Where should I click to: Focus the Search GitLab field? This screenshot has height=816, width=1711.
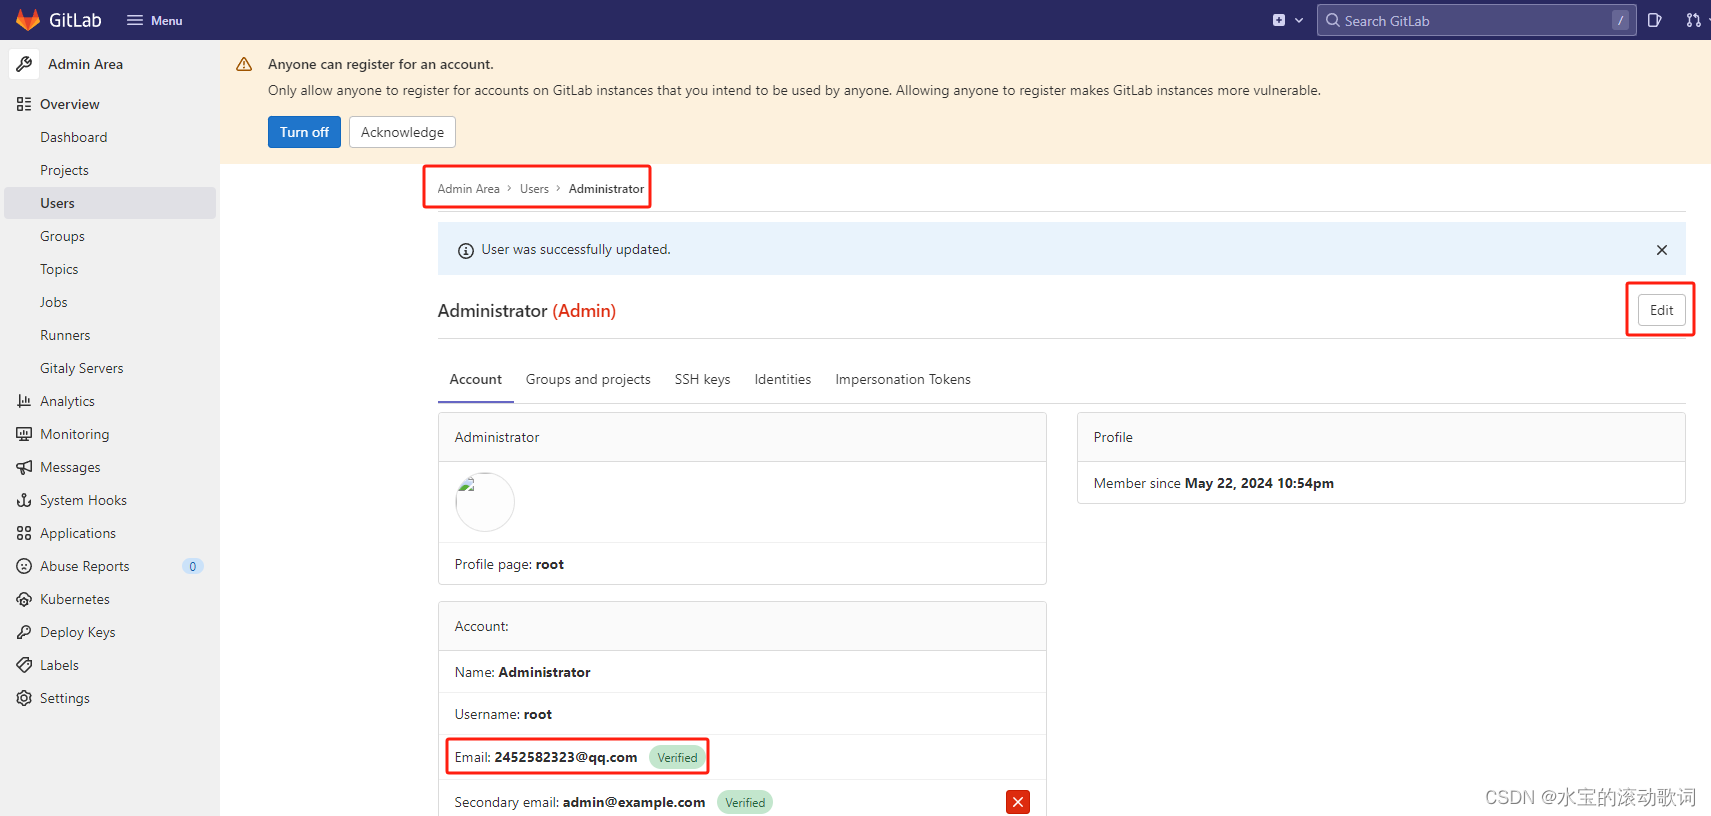1476,20
